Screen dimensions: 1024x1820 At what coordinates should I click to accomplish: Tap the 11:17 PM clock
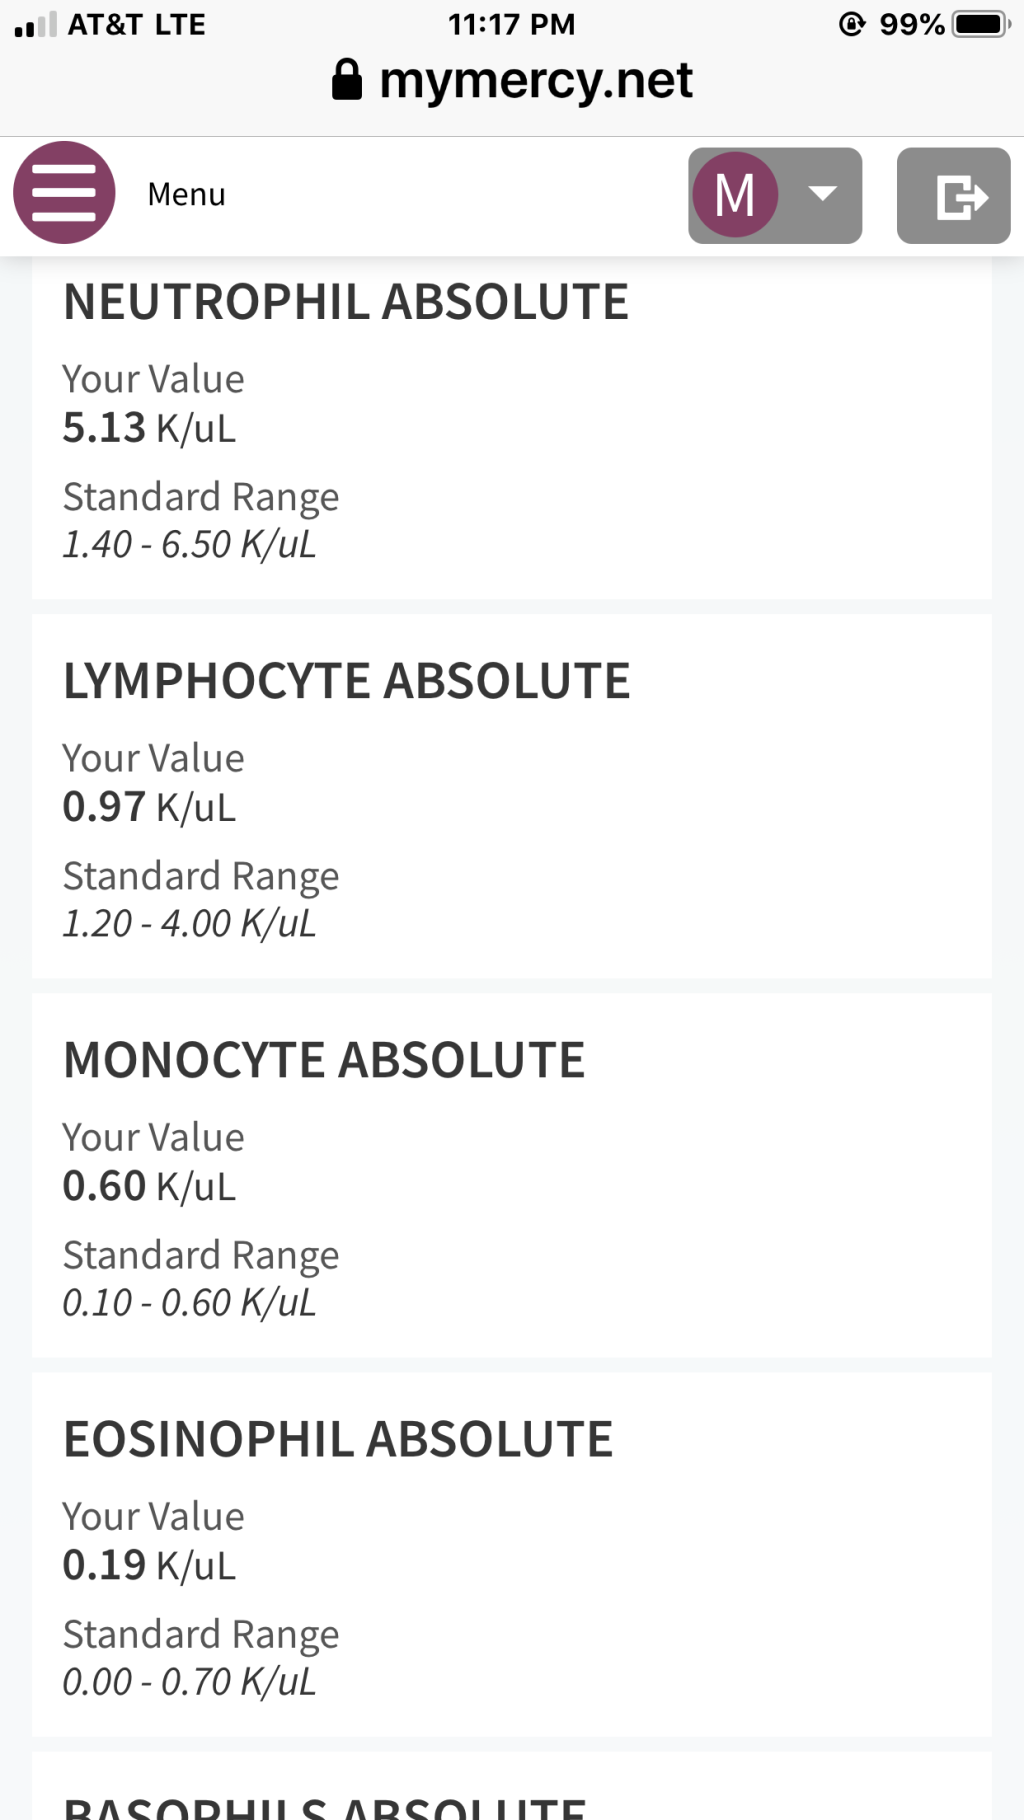[511, 24]
